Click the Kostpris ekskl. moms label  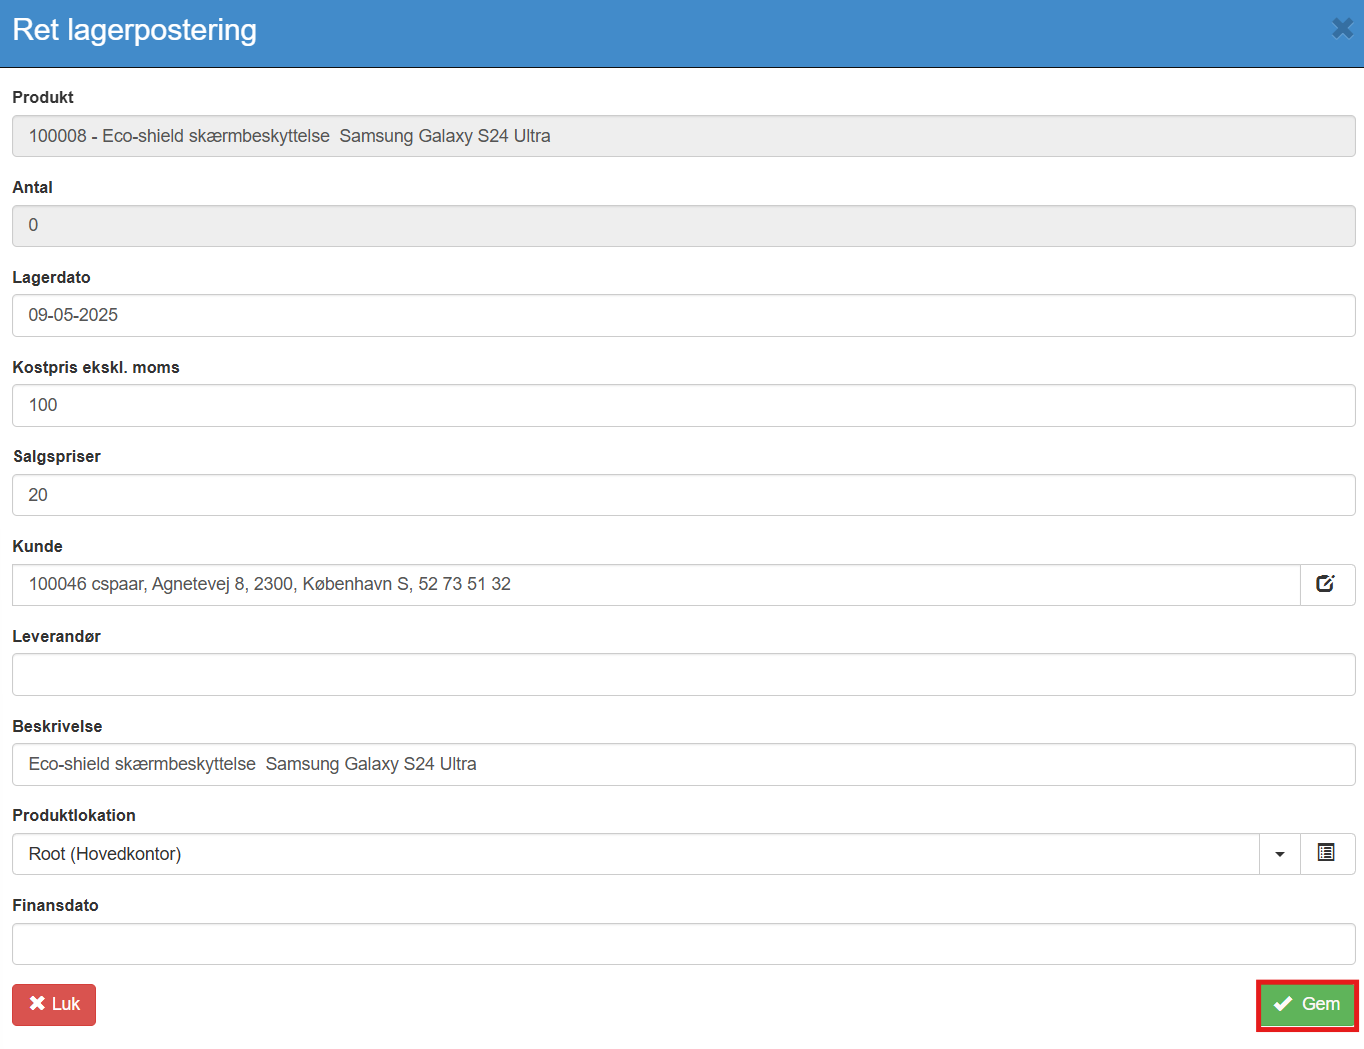[96, 367]
